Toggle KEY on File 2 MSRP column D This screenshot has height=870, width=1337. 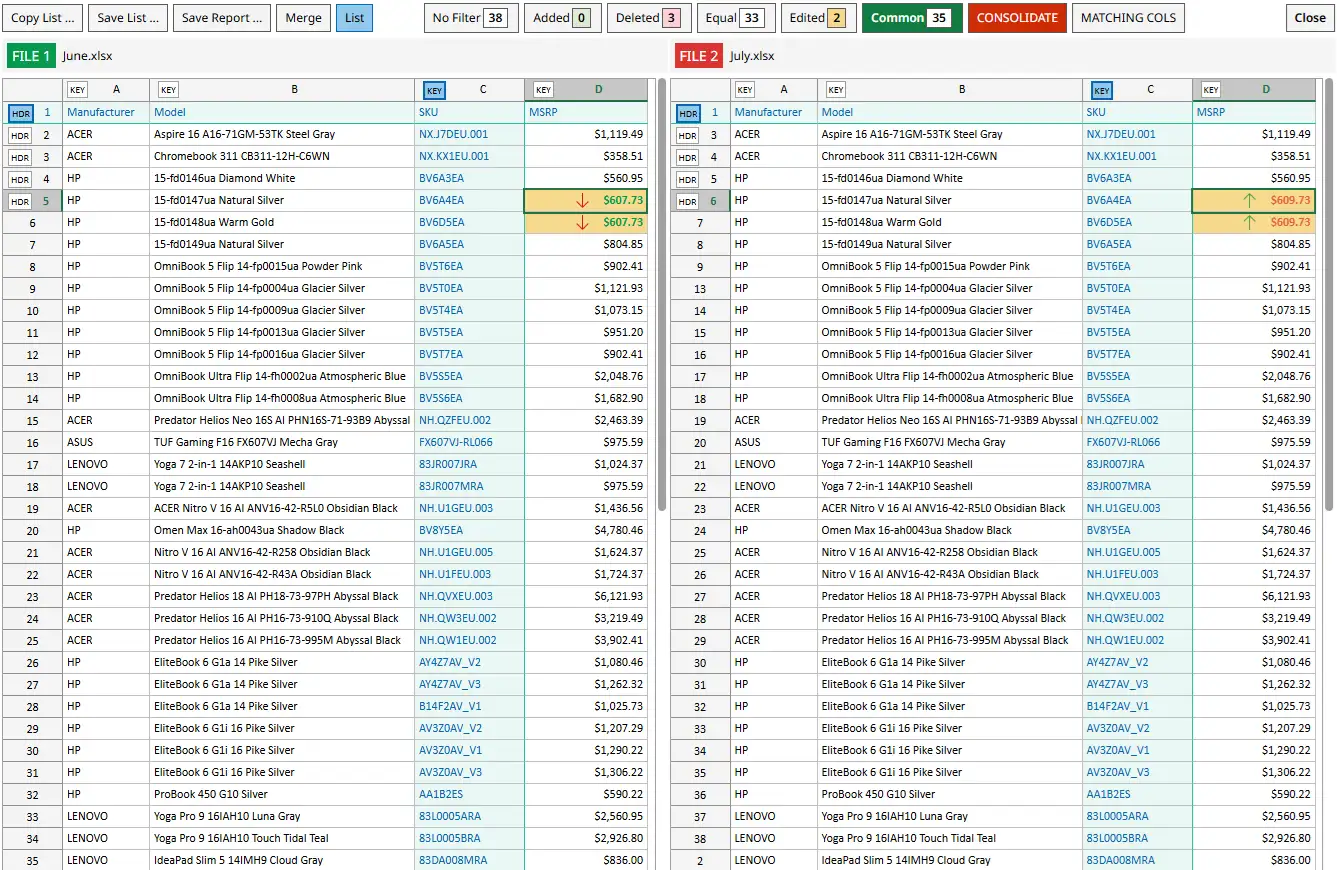tap(1211, 90)
